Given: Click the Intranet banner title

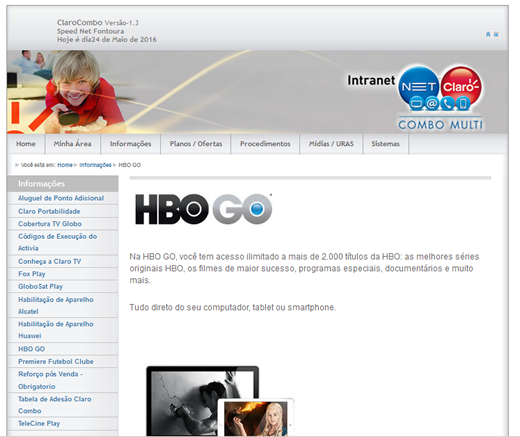Looking at the screenshot, I should pos(371,80).
